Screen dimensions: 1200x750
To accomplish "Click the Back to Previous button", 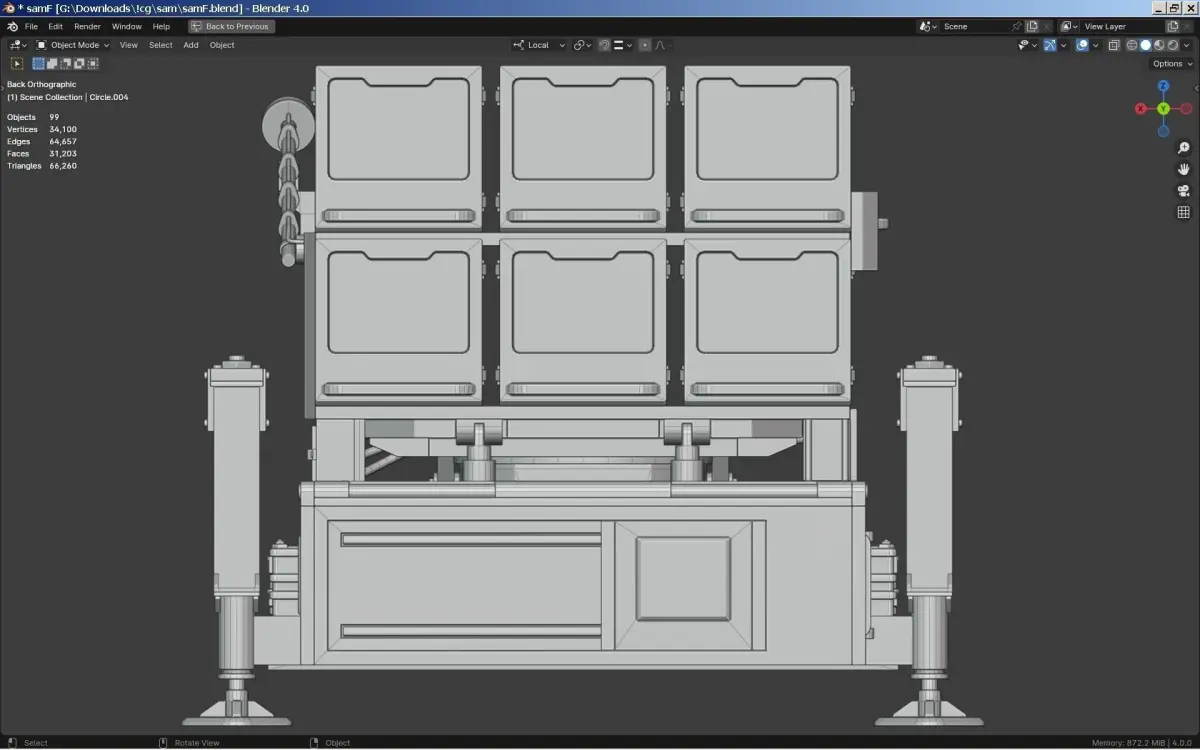I will (x=231, y=26).
